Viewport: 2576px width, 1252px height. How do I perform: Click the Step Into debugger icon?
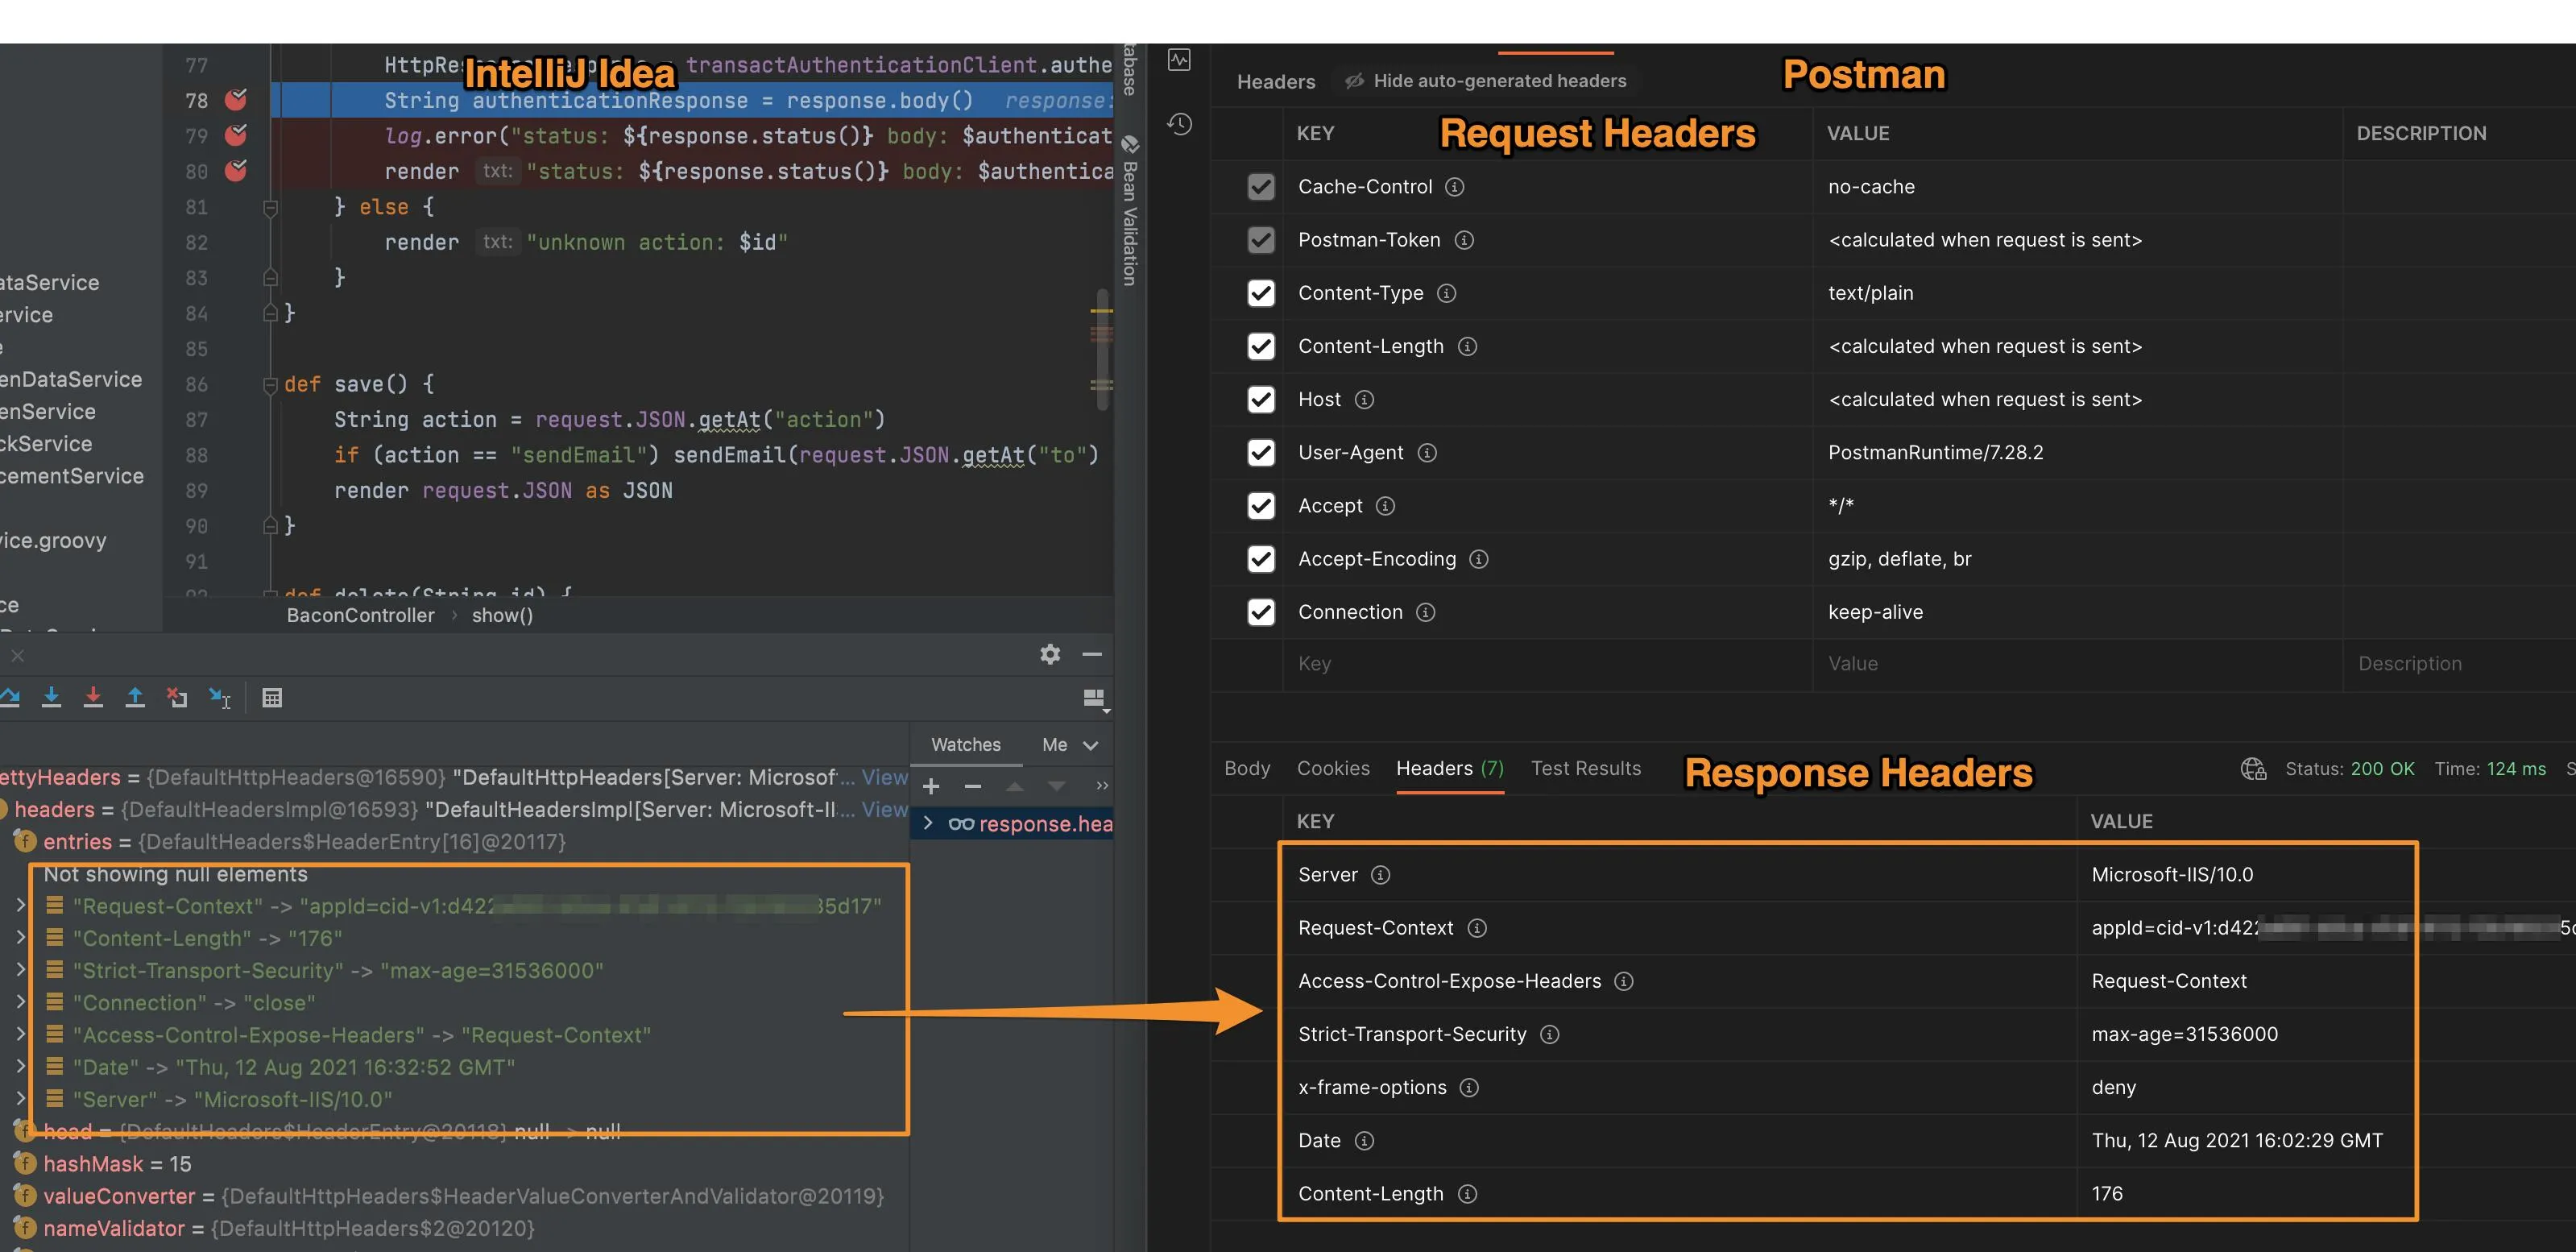pos(51,697)
